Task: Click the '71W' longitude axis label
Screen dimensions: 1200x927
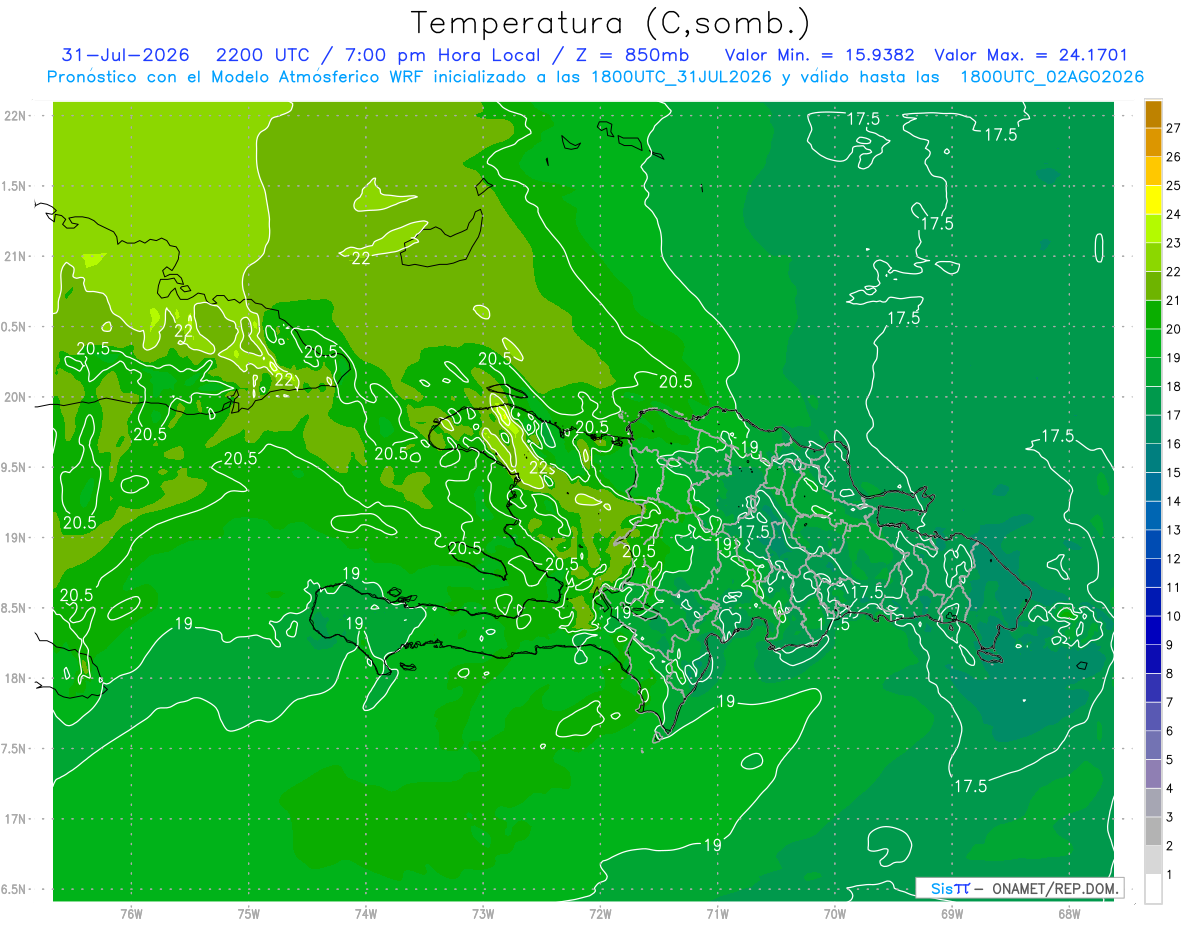Action: click(717, 914)
